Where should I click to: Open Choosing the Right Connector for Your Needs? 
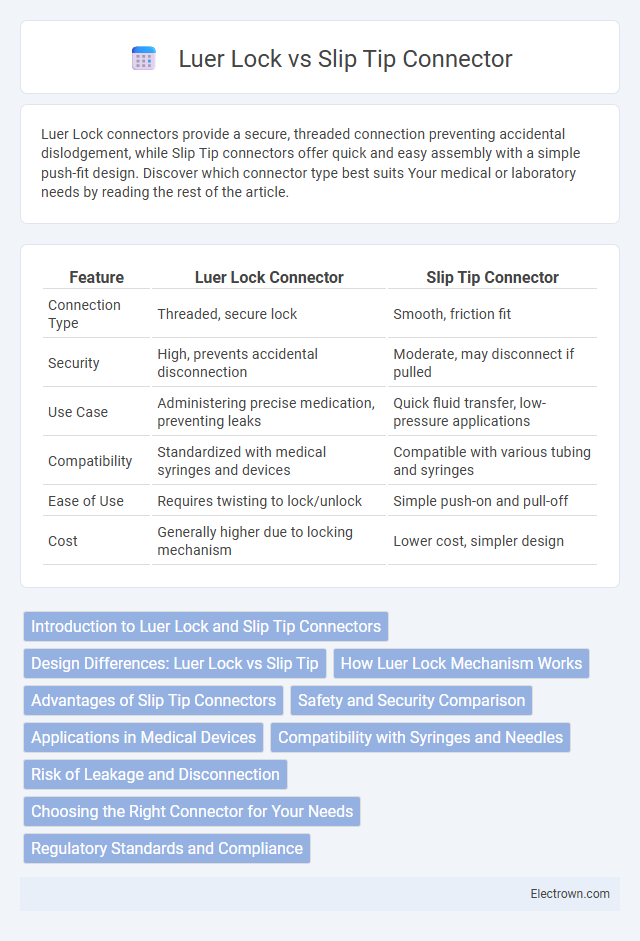click(192, 811)
